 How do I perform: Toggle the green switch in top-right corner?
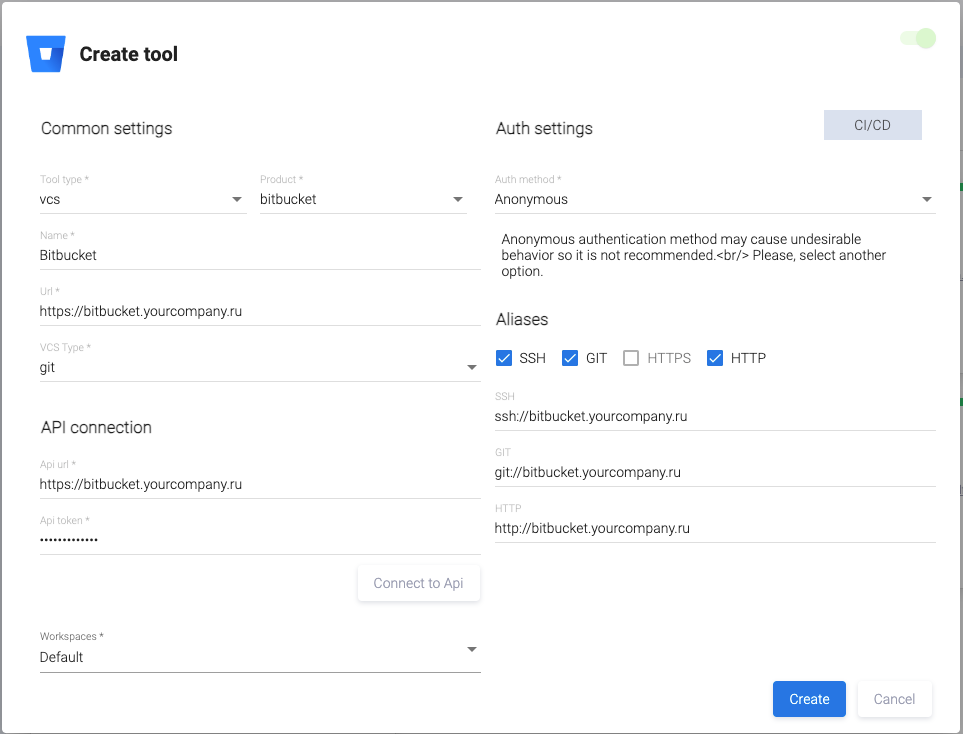click(918, 39)
